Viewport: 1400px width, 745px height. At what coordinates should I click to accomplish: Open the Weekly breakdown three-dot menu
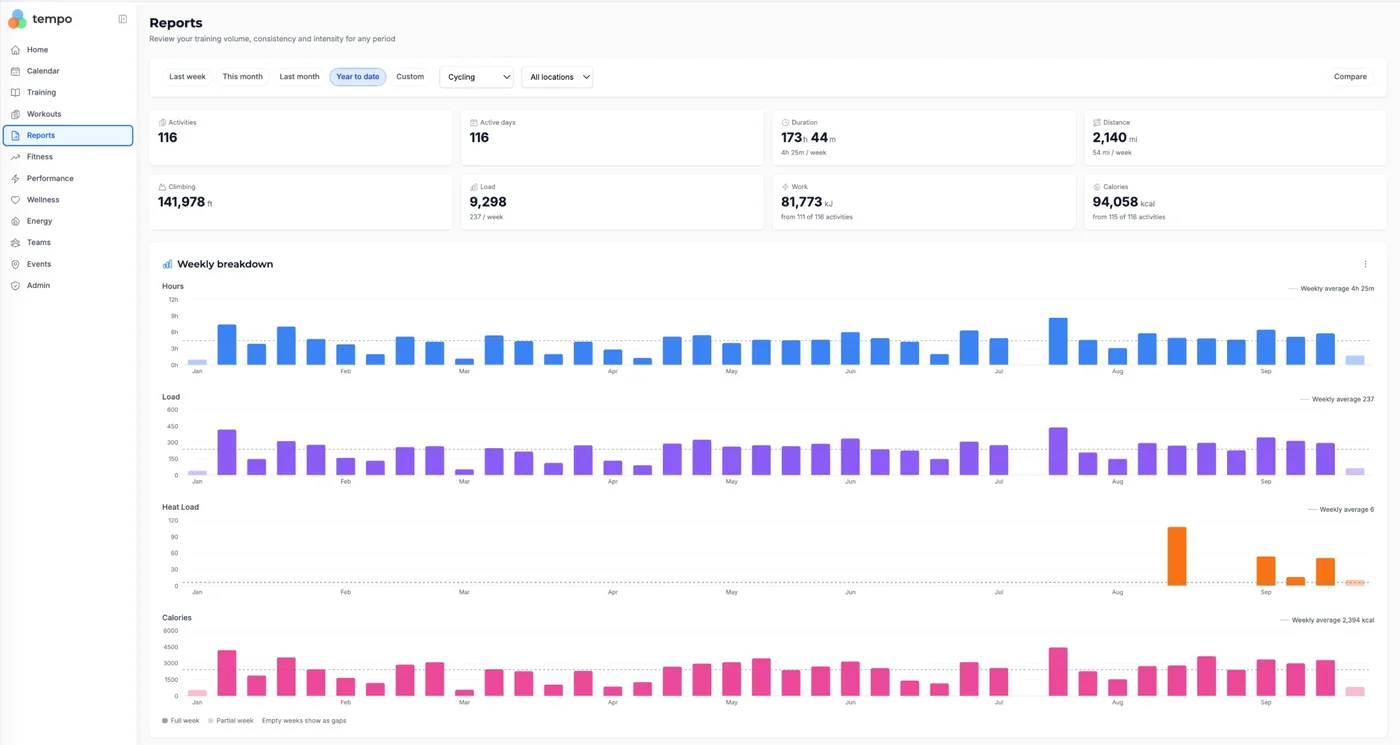[x=1366, y=264]
